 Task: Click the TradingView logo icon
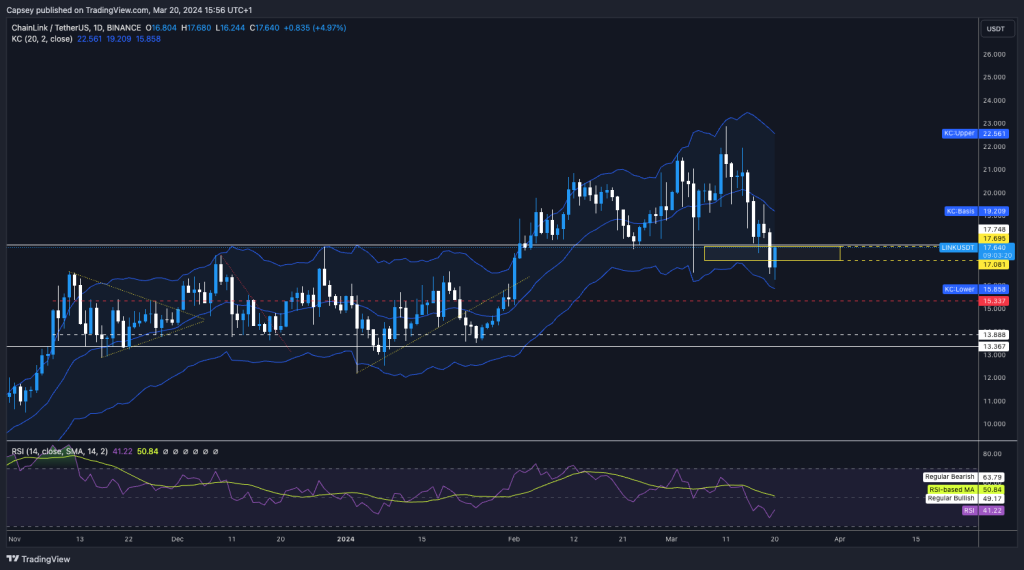[x=14, y=559]
